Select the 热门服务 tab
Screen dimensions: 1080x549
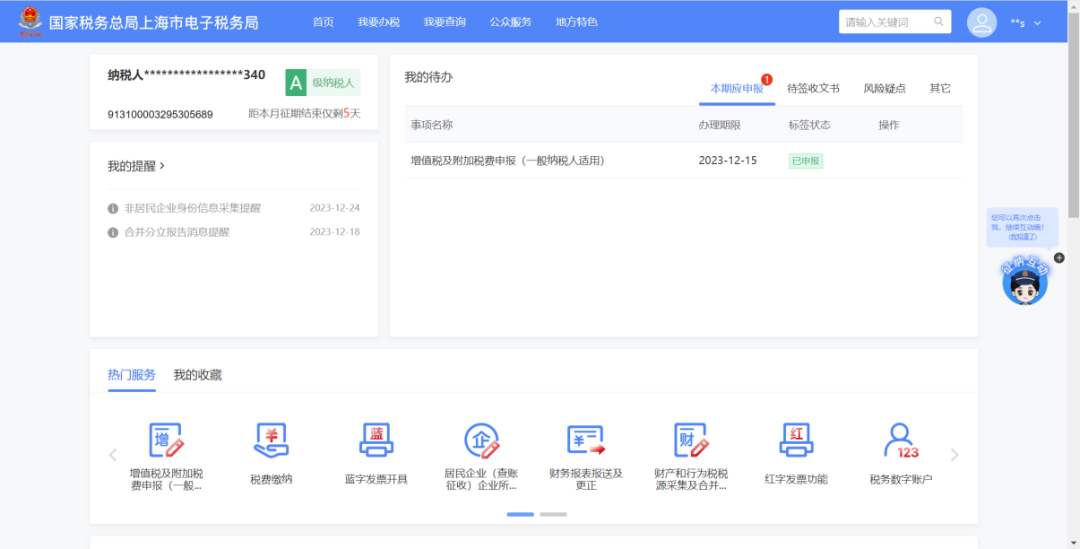tap(132, 375)
